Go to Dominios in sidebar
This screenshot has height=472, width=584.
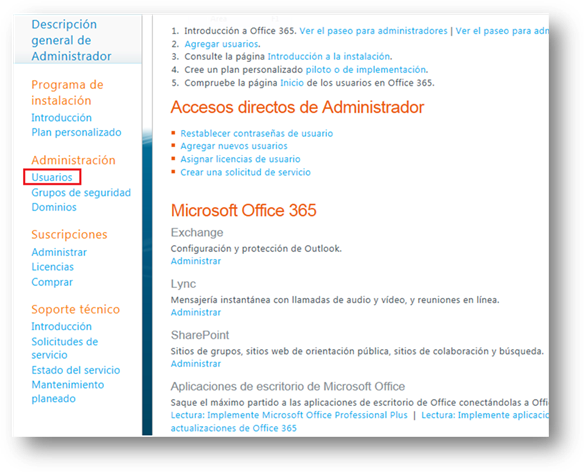tap(54, 207)
